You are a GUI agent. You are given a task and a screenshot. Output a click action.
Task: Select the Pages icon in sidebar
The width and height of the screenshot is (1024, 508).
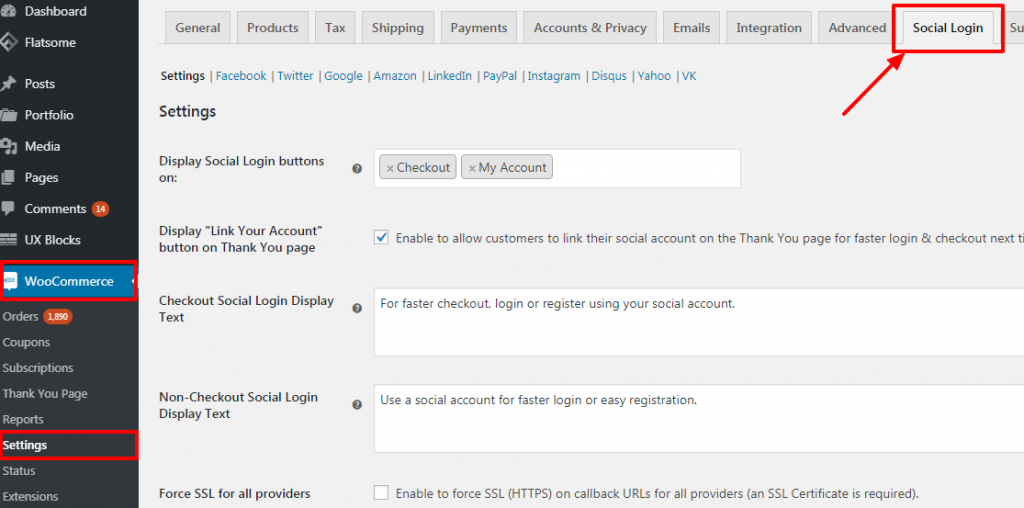8,177
